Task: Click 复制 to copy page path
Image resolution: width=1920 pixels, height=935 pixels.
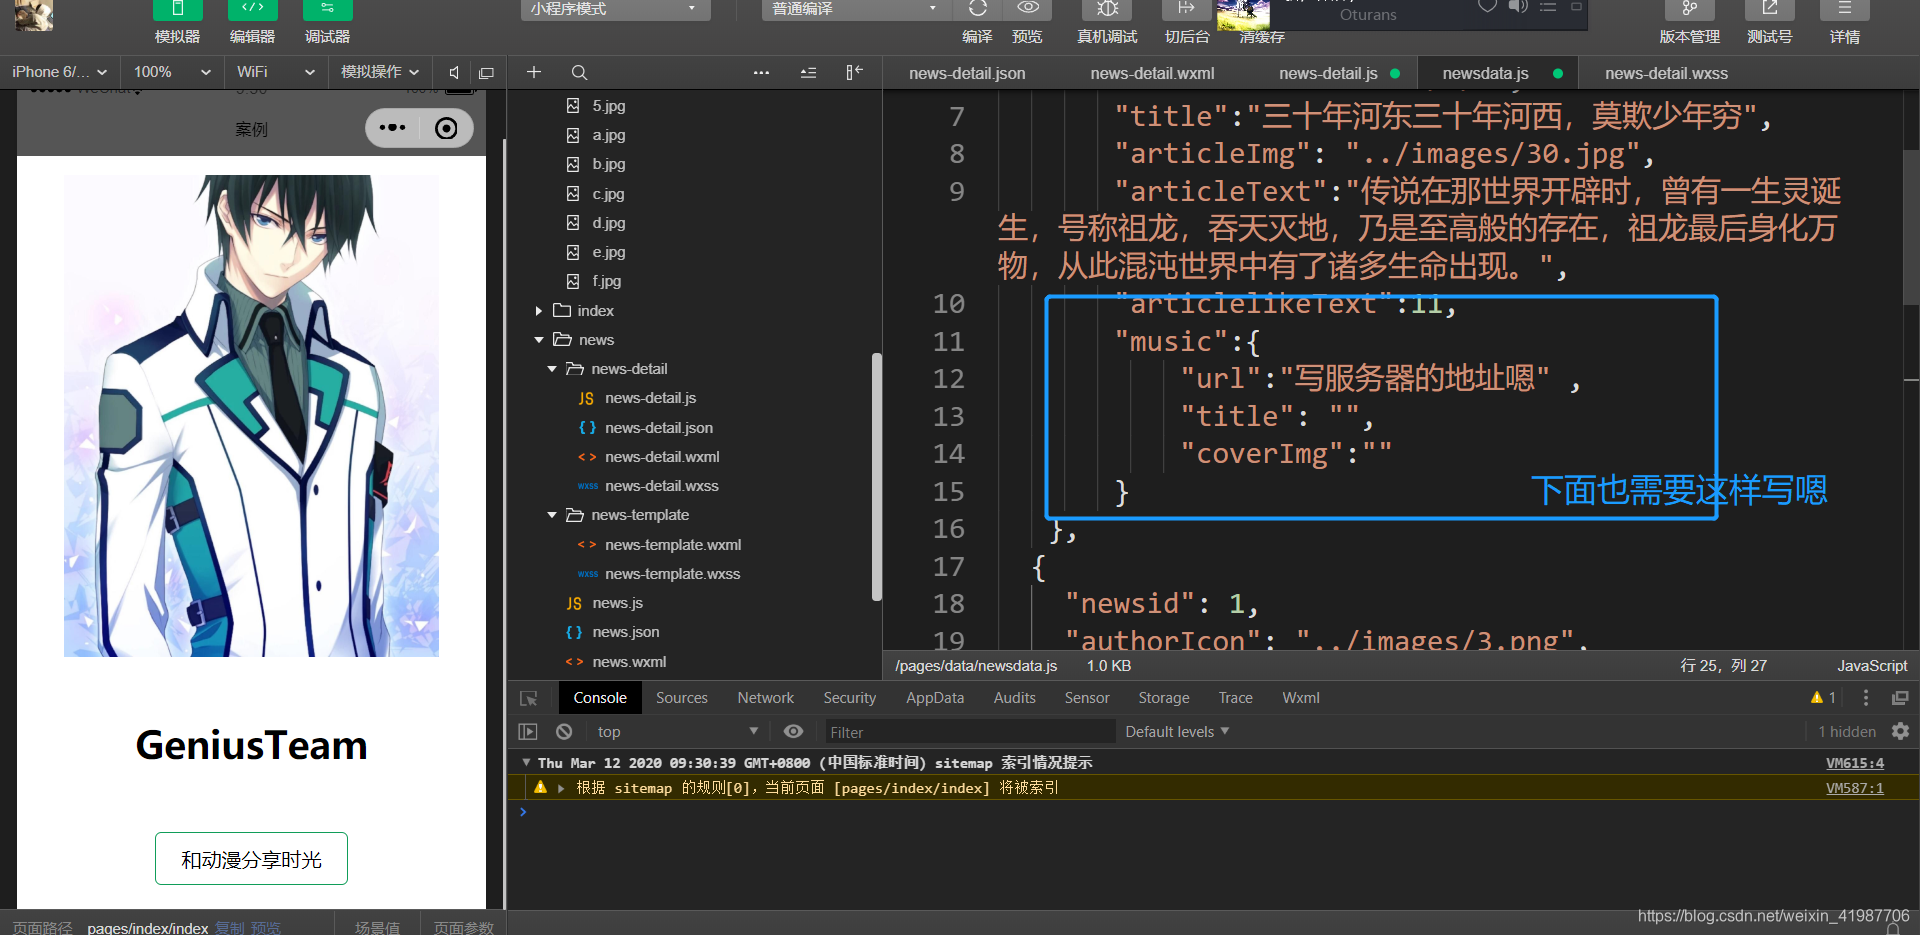Action: click(230, 928)
